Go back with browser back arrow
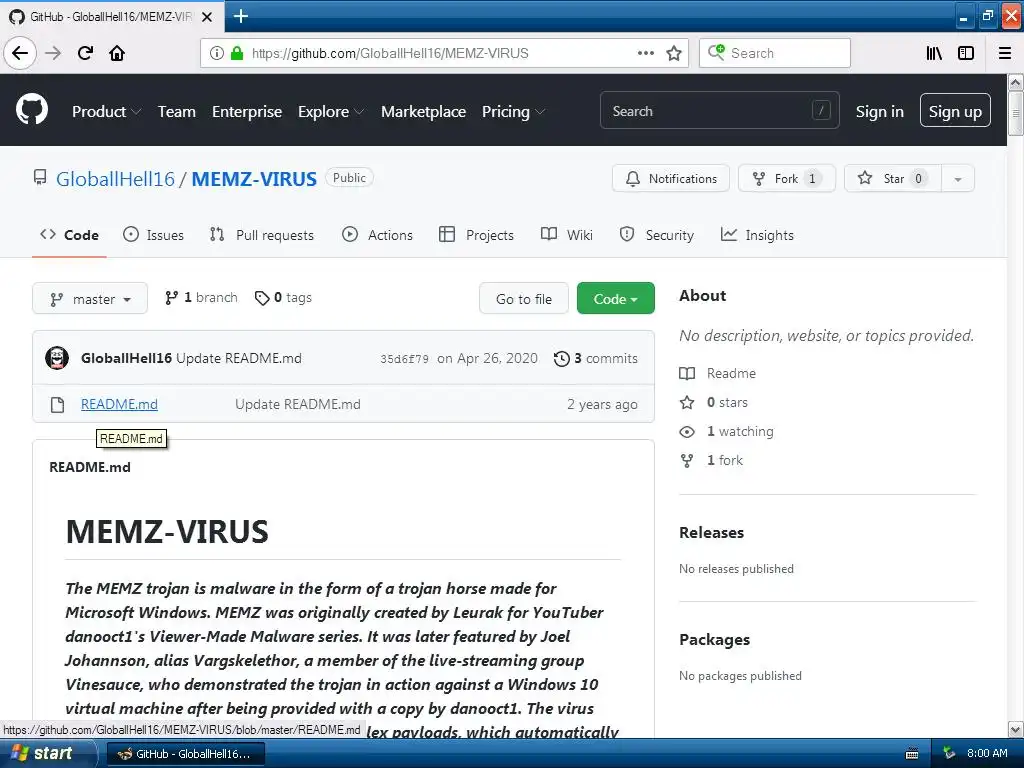Viewport: 1024px width, 768px height. [x=20, y=53]
